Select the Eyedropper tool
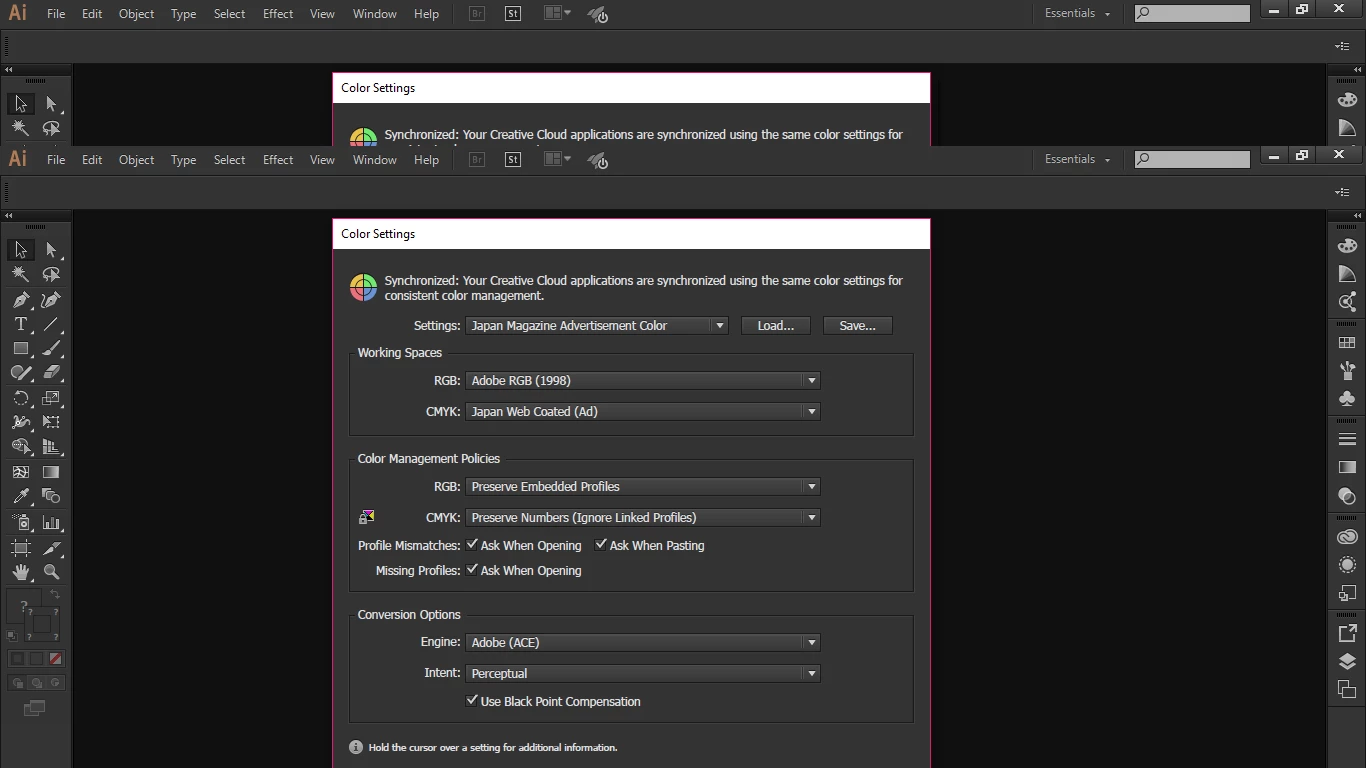Viewport: 1366px width, 768px height. pyautogui.click(x=20, y=496)
